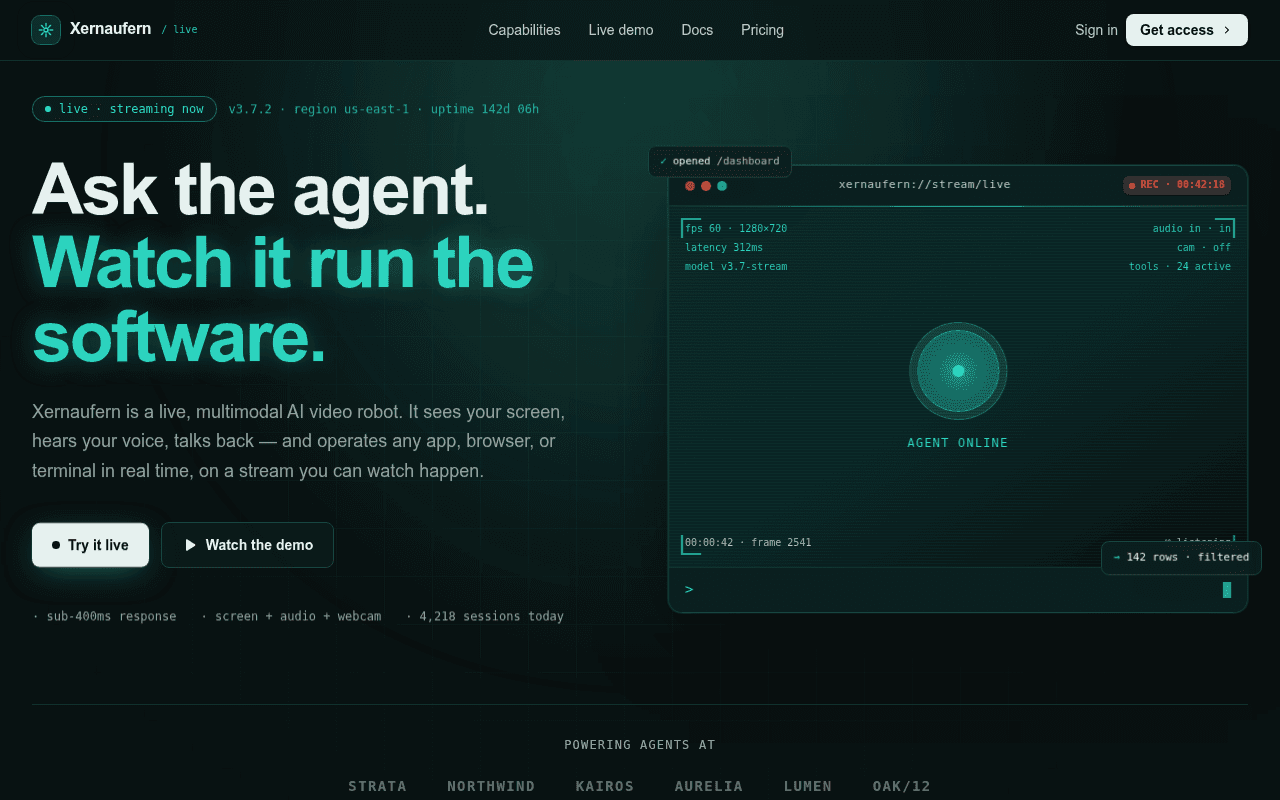The image size is (1280, 800).
Task: Click the cam · off readout
Action: (1204, 247)
